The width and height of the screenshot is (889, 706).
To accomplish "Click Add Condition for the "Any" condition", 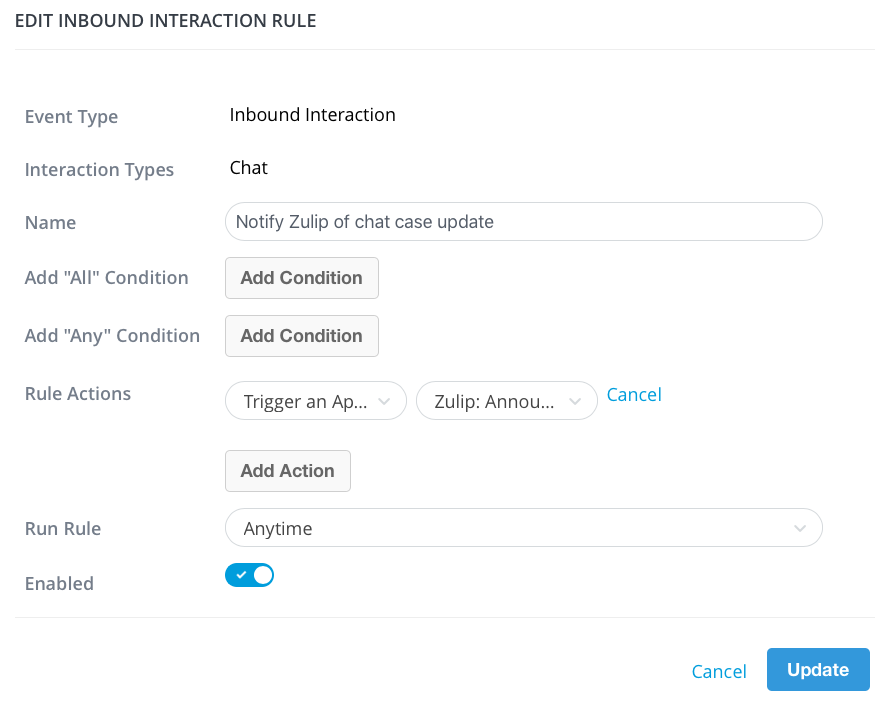I will coord(302,336).
